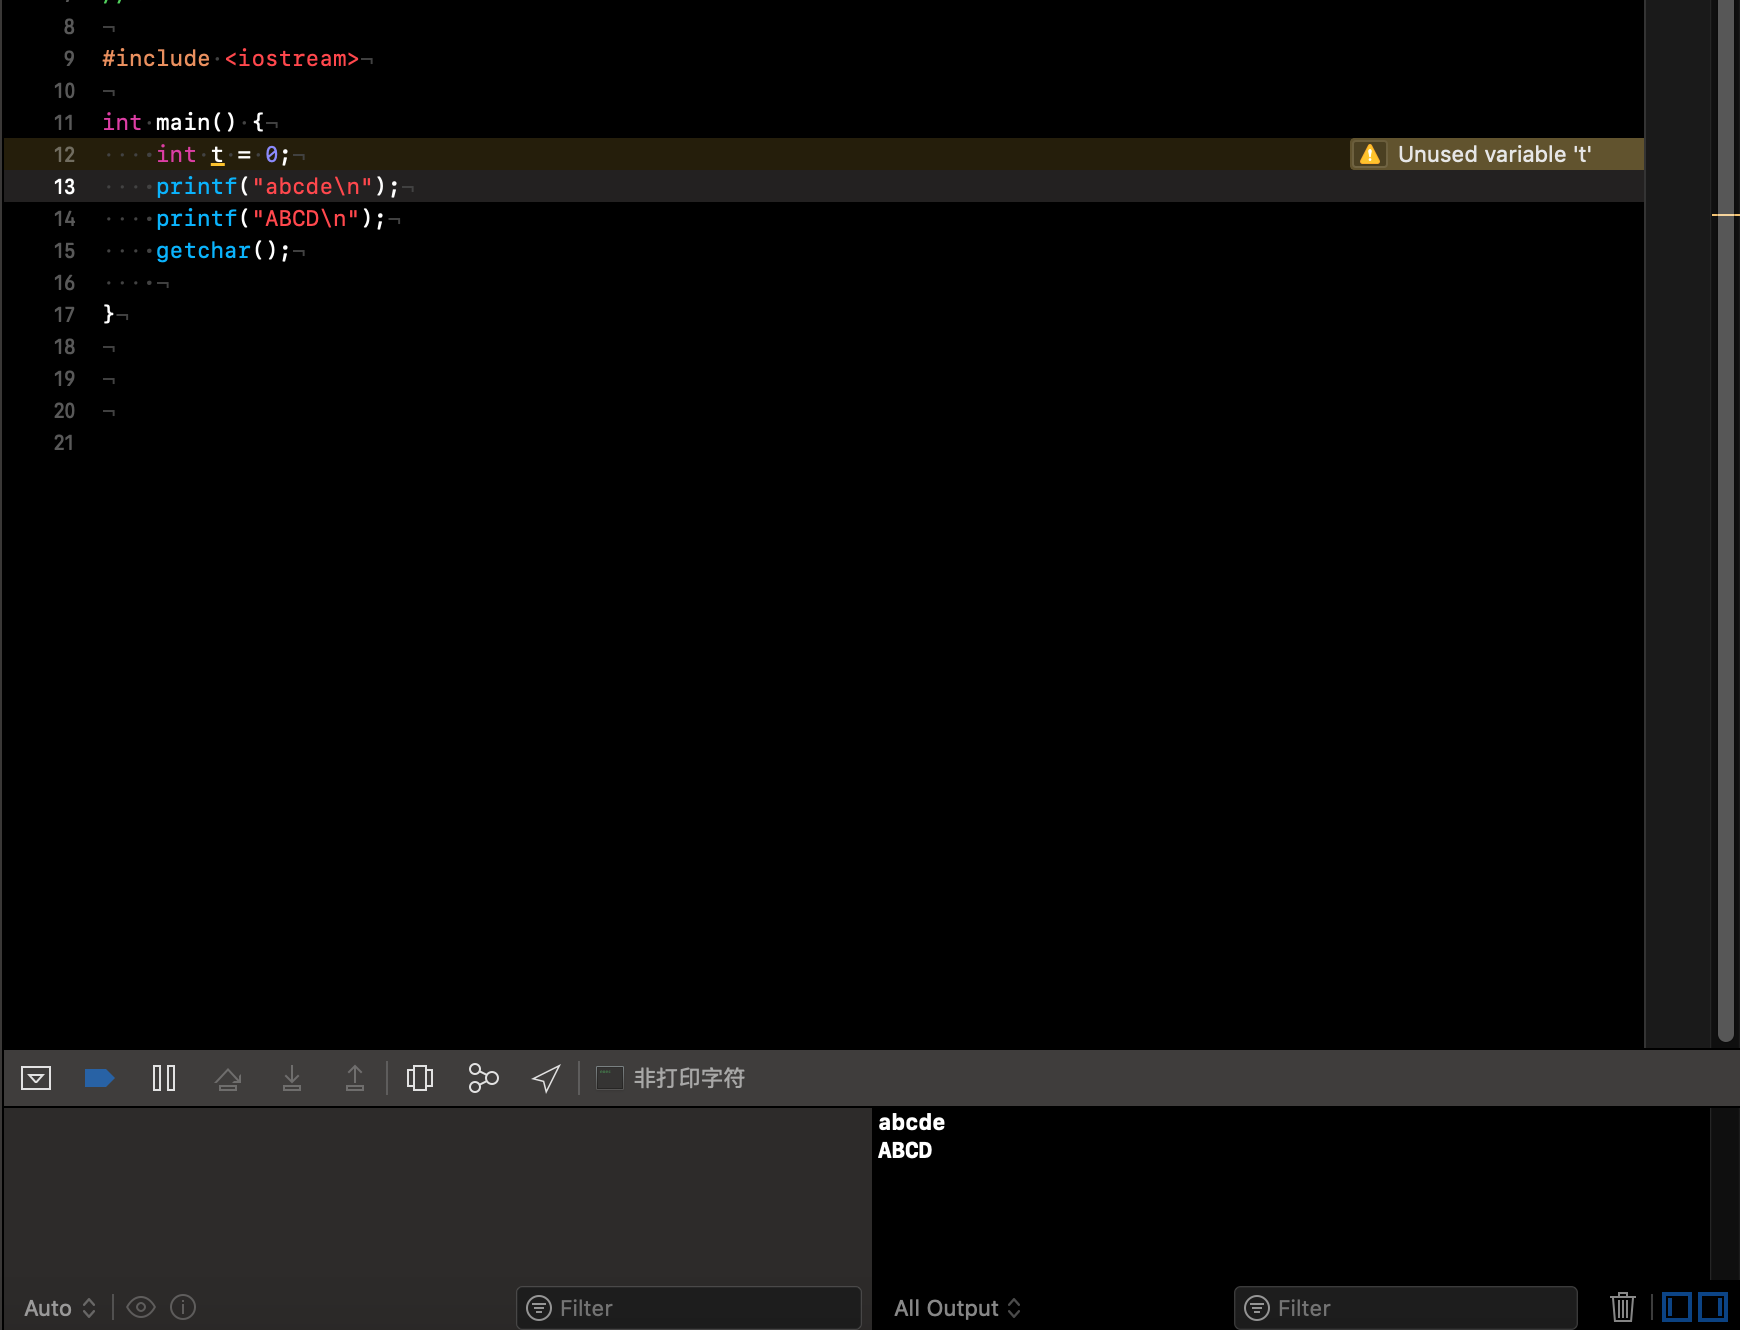Open the debug view hierarchy
1740x1330 pixels.
point(420,1078)
